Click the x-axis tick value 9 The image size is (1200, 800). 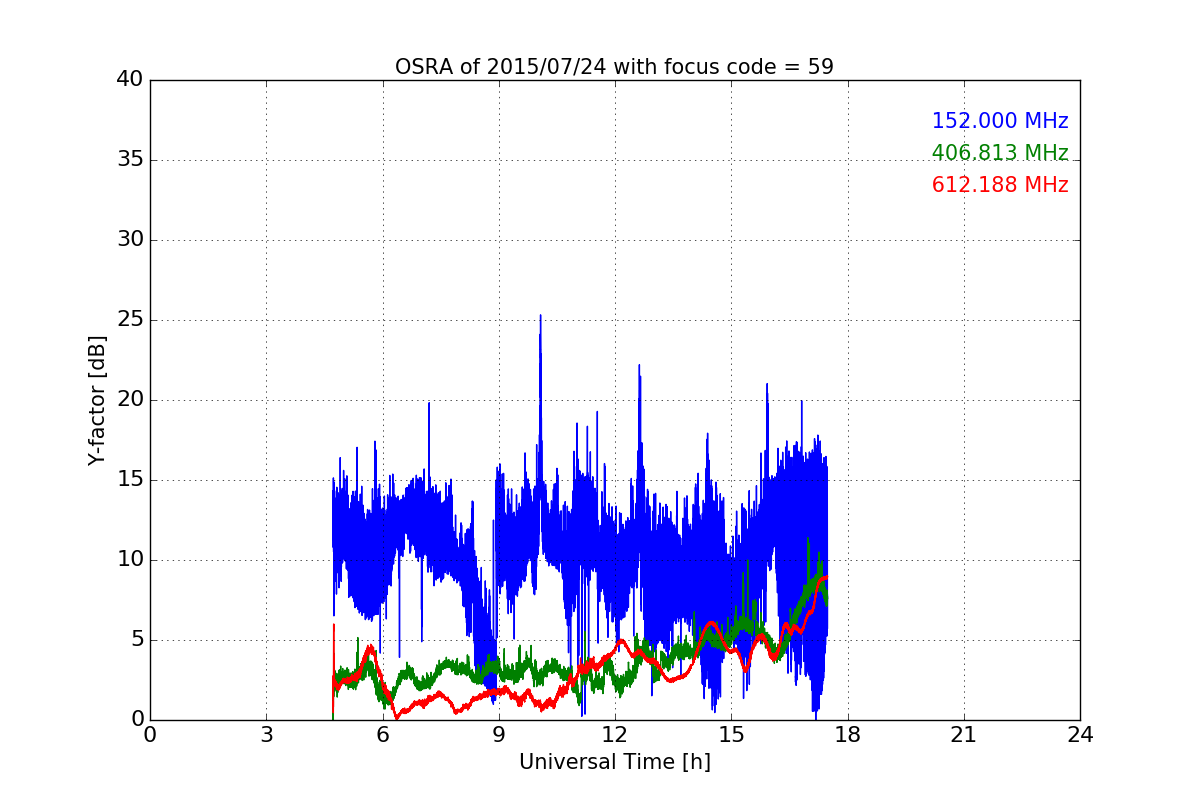pos(498,735)
